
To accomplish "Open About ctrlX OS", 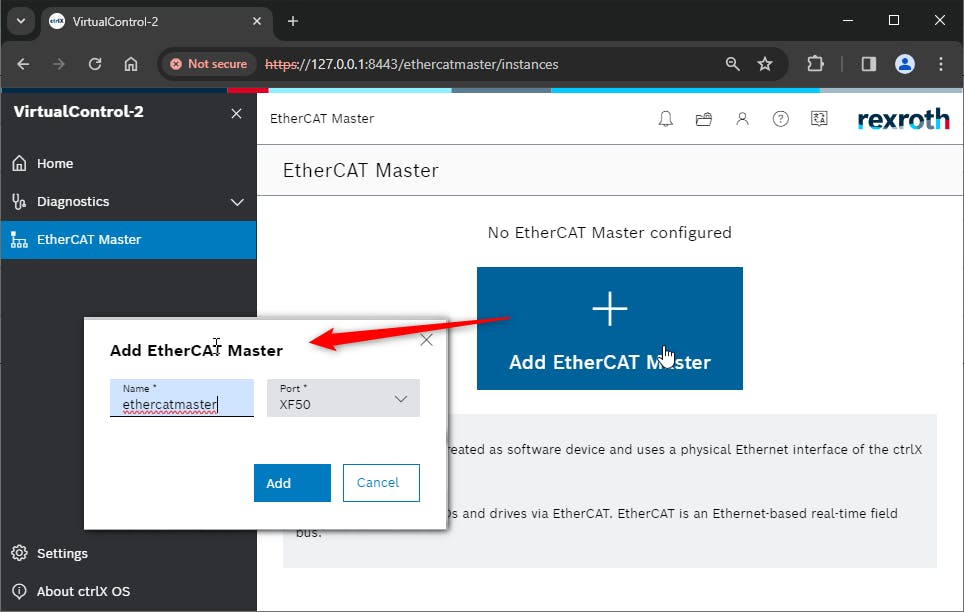I will (128, 592).
